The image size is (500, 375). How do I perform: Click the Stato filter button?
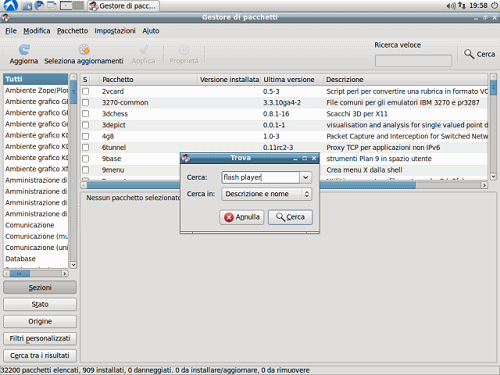click(40, 304)
